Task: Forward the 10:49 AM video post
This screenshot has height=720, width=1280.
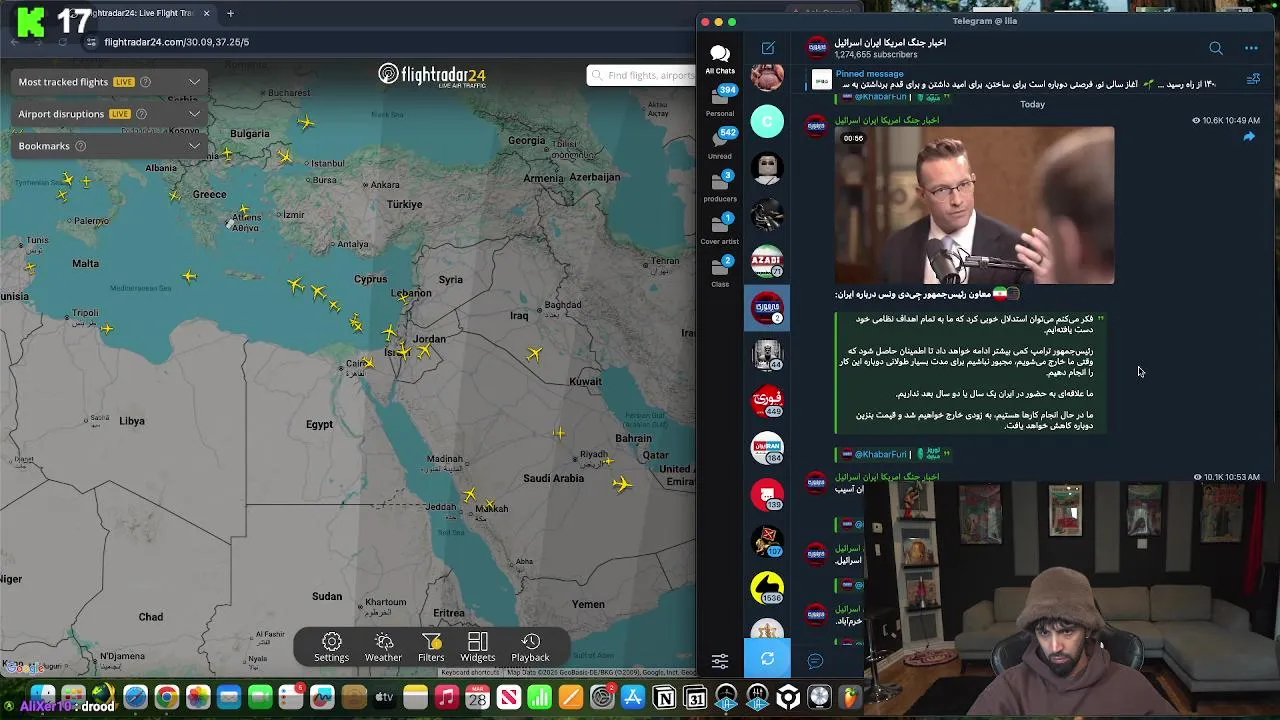Action: coord(1249,137)
